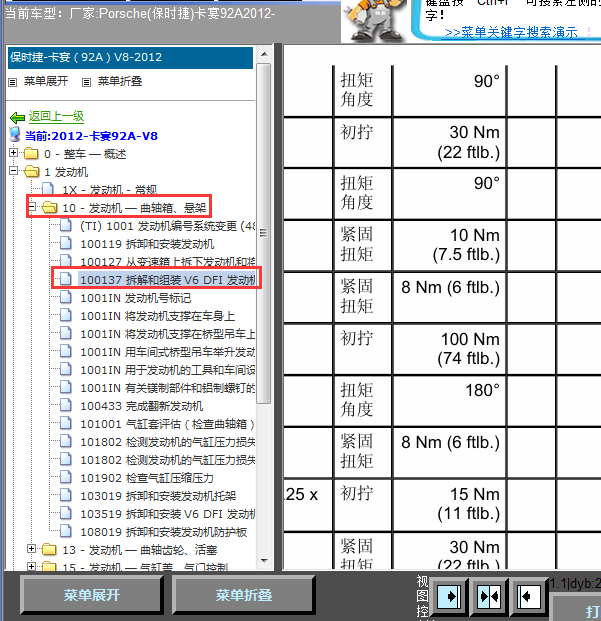The width and height of the screenshot is (601, 621).
Task: Open 1001IN 用于发动机的工具和车间设备 entry
Action: pos(167,370)
